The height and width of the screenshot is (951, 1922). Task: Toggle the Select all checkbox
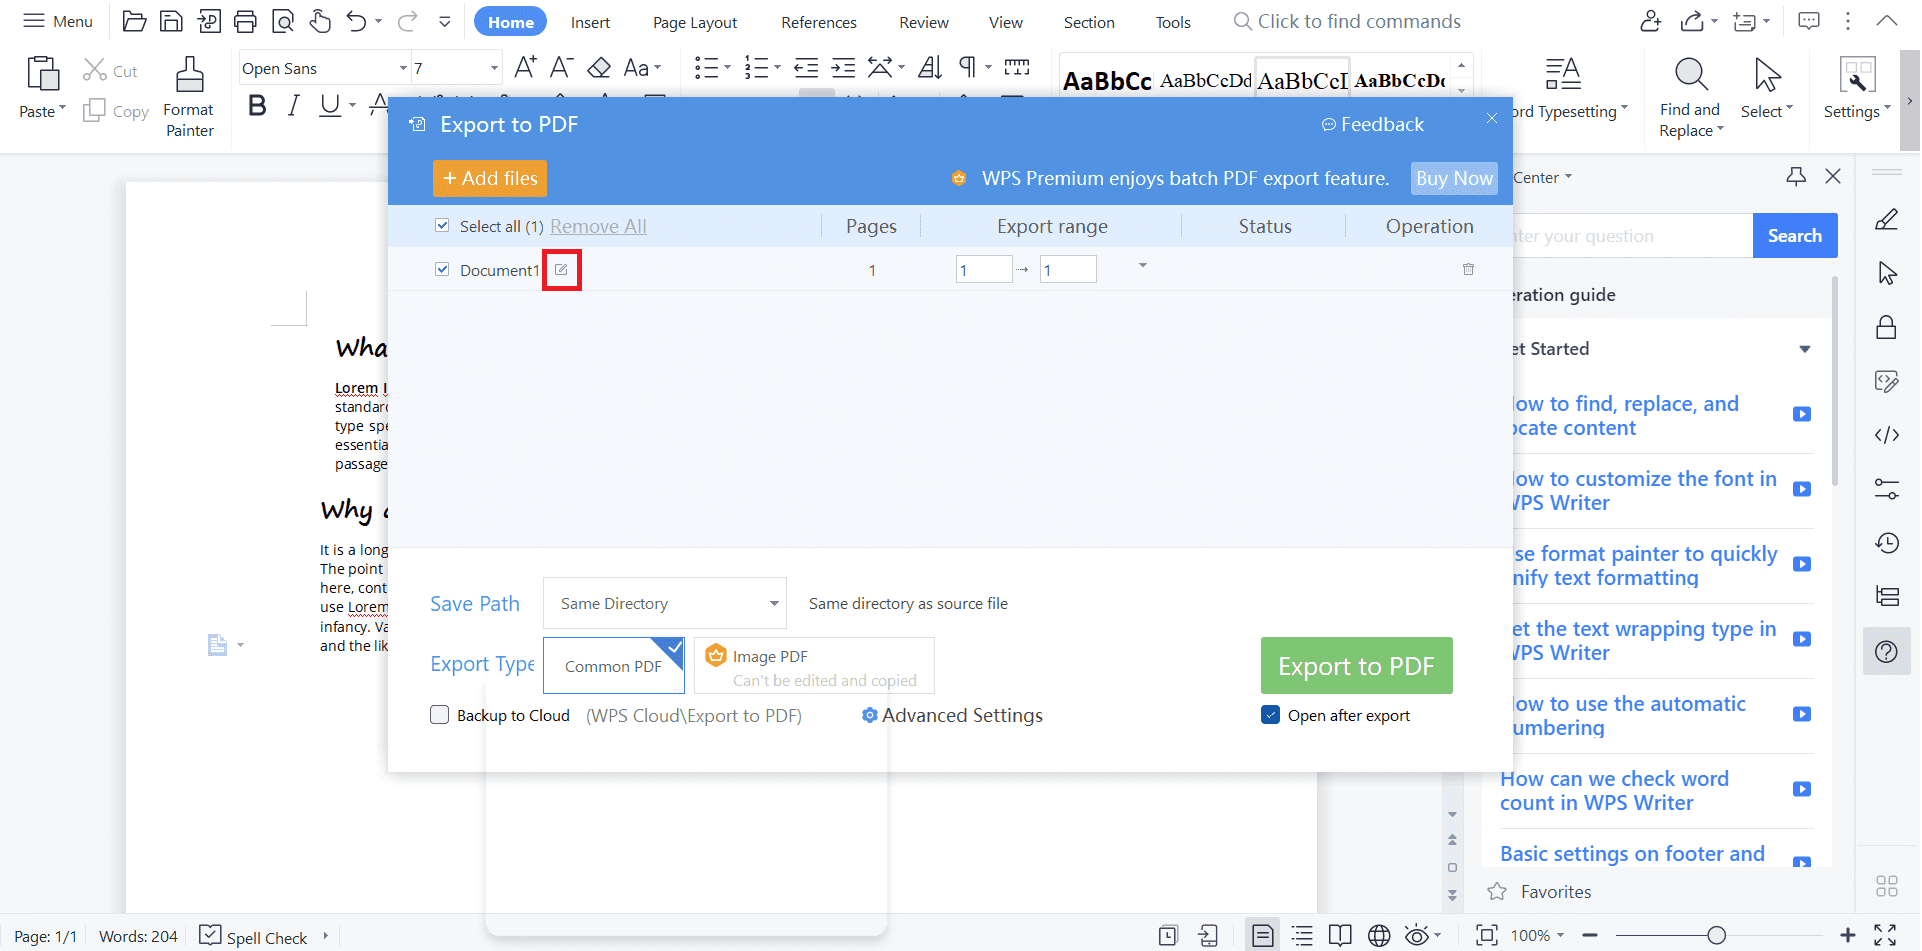pos(442,226)
